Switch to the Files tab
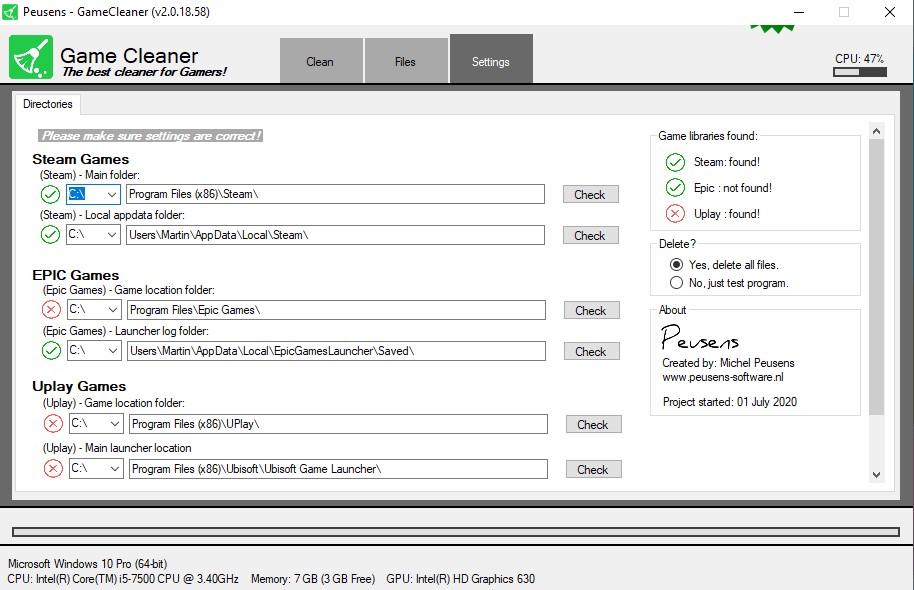Viewport: 914px width, 590px height. tap(406, 61)
